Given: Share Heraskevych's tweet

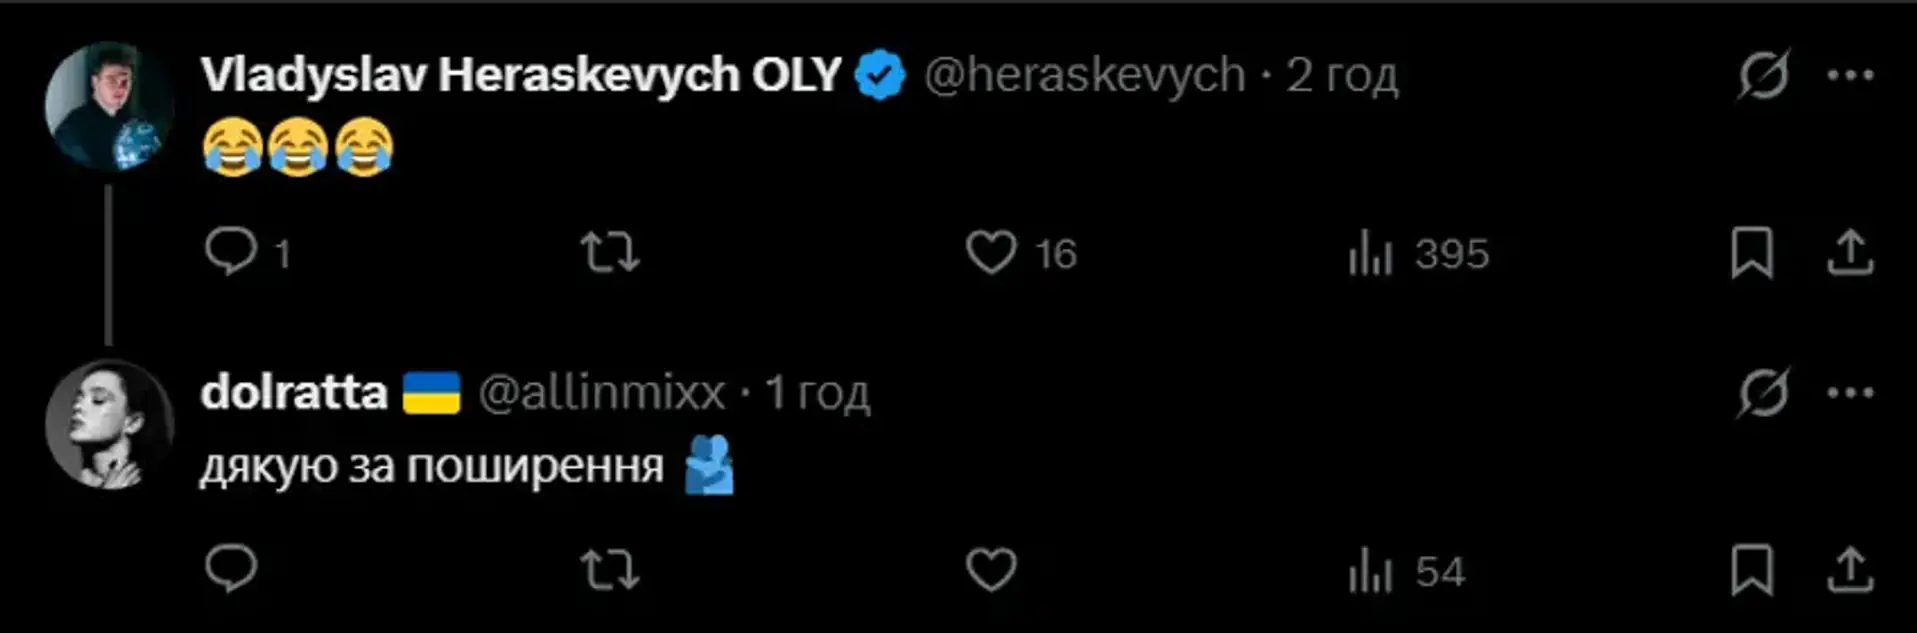Looking at the screenshot, I should coord(1849,253).
